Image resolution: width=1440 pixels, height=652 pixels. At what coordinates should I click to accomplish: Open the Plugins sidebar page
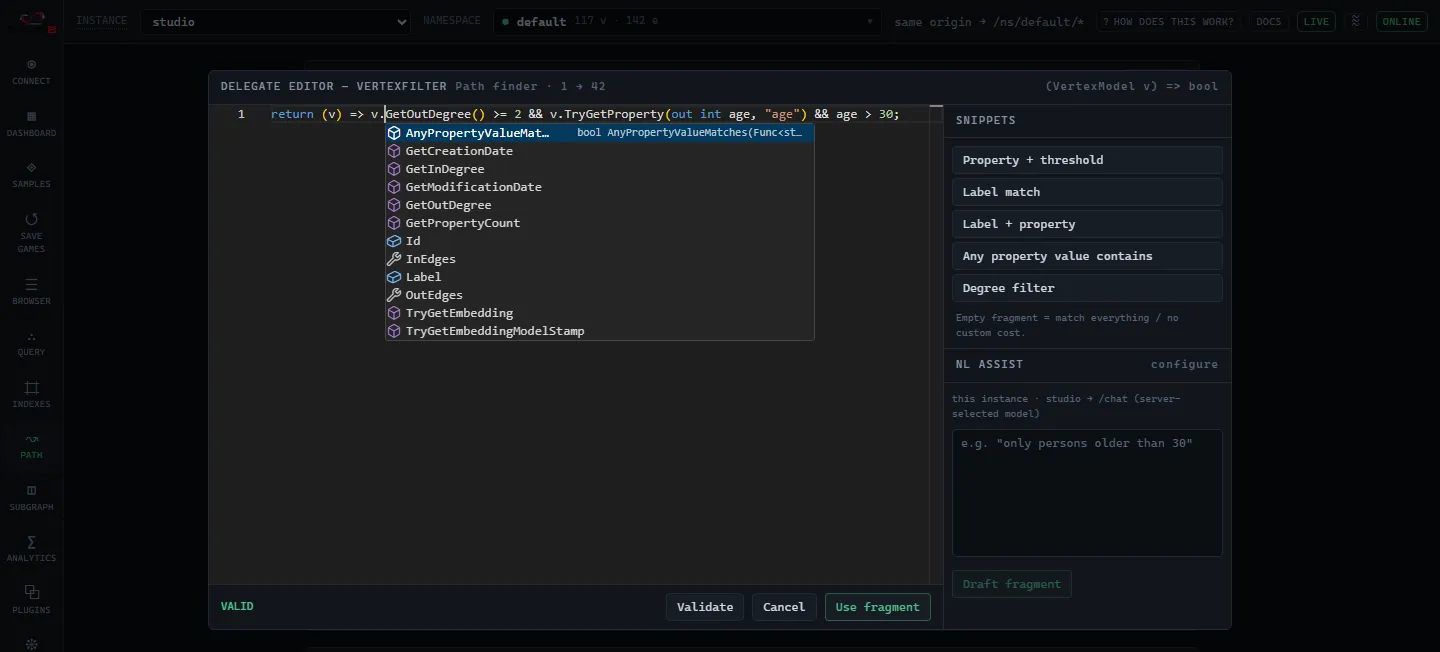(x=31, y=600)
